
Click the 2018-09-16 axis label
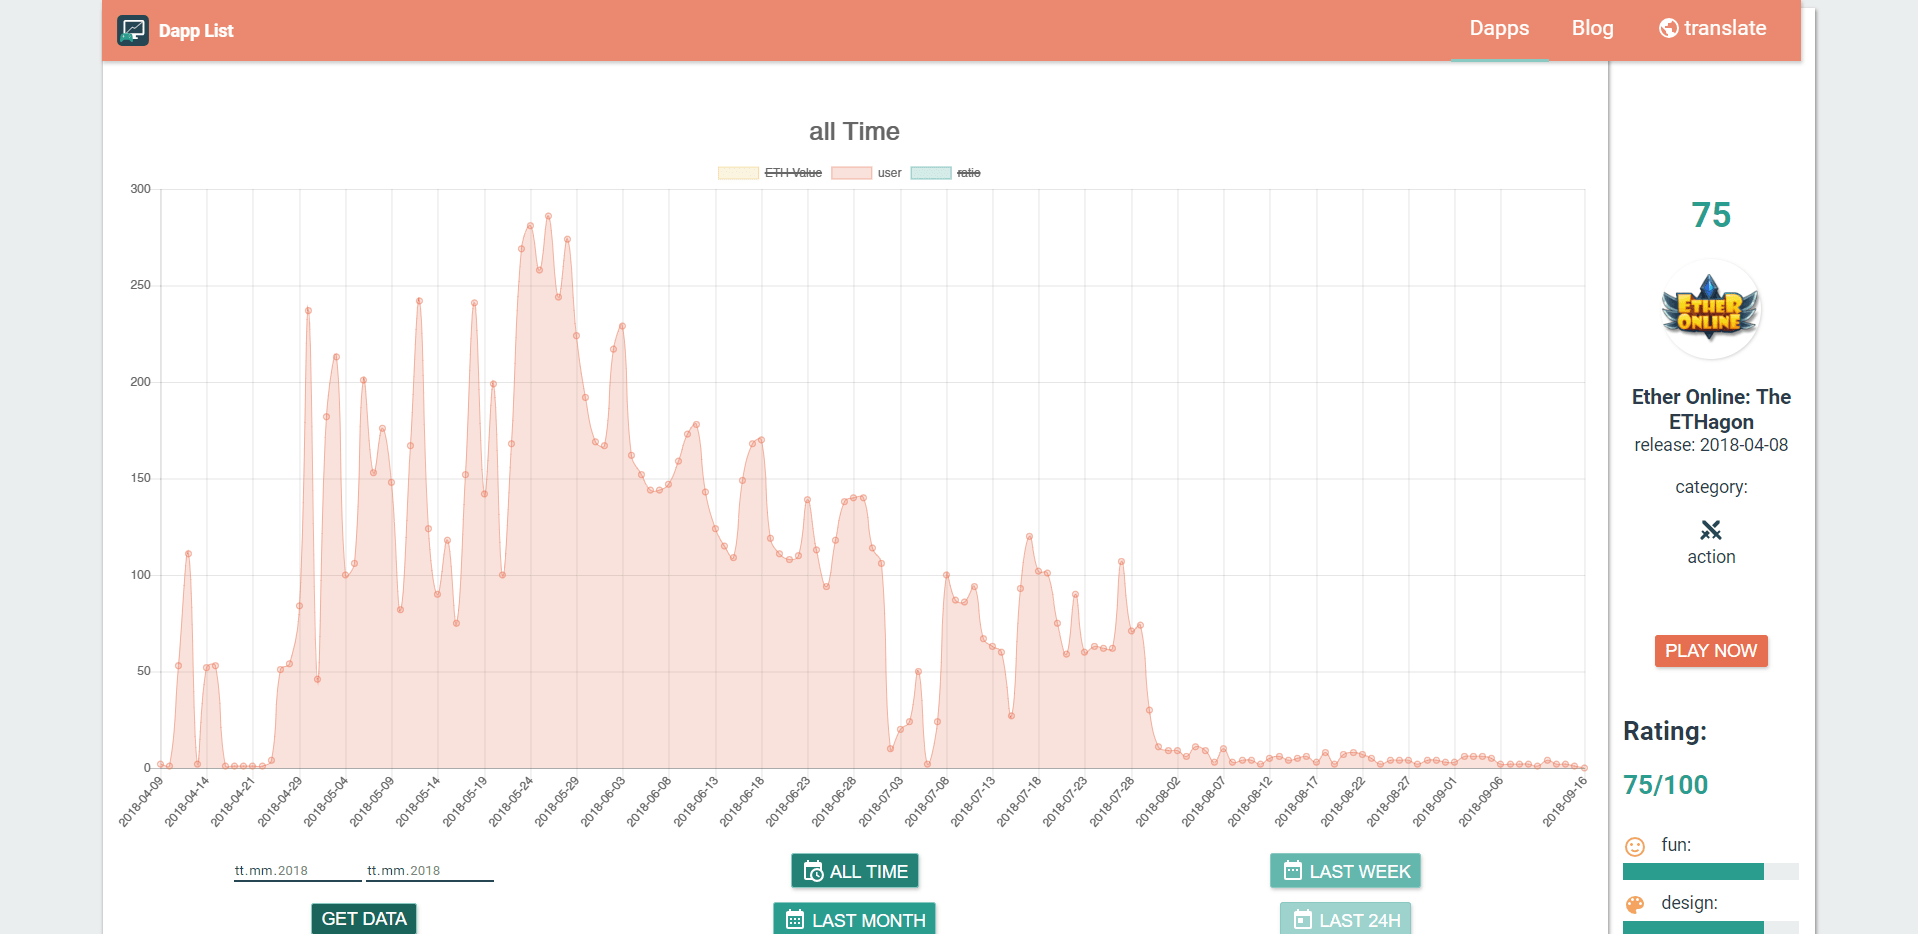(x=1564, y=802)
